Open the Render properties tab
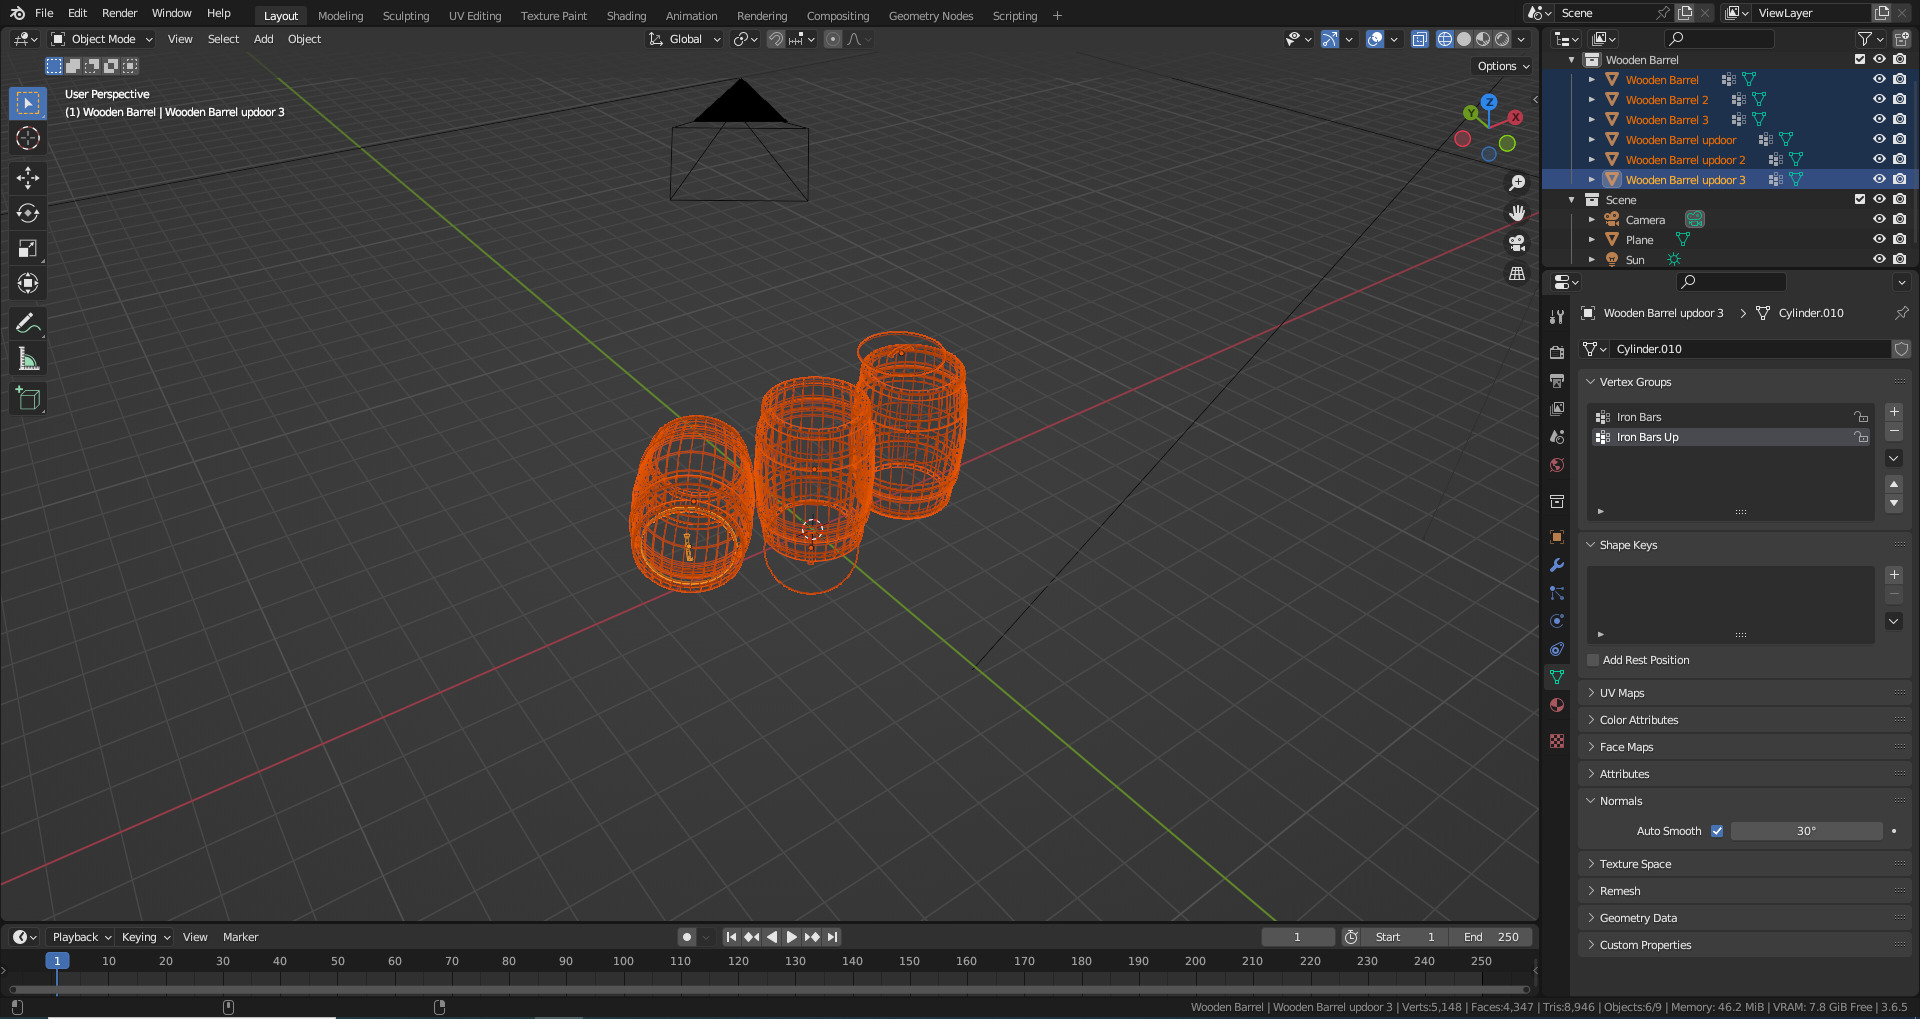 [x=1557, y=353]
